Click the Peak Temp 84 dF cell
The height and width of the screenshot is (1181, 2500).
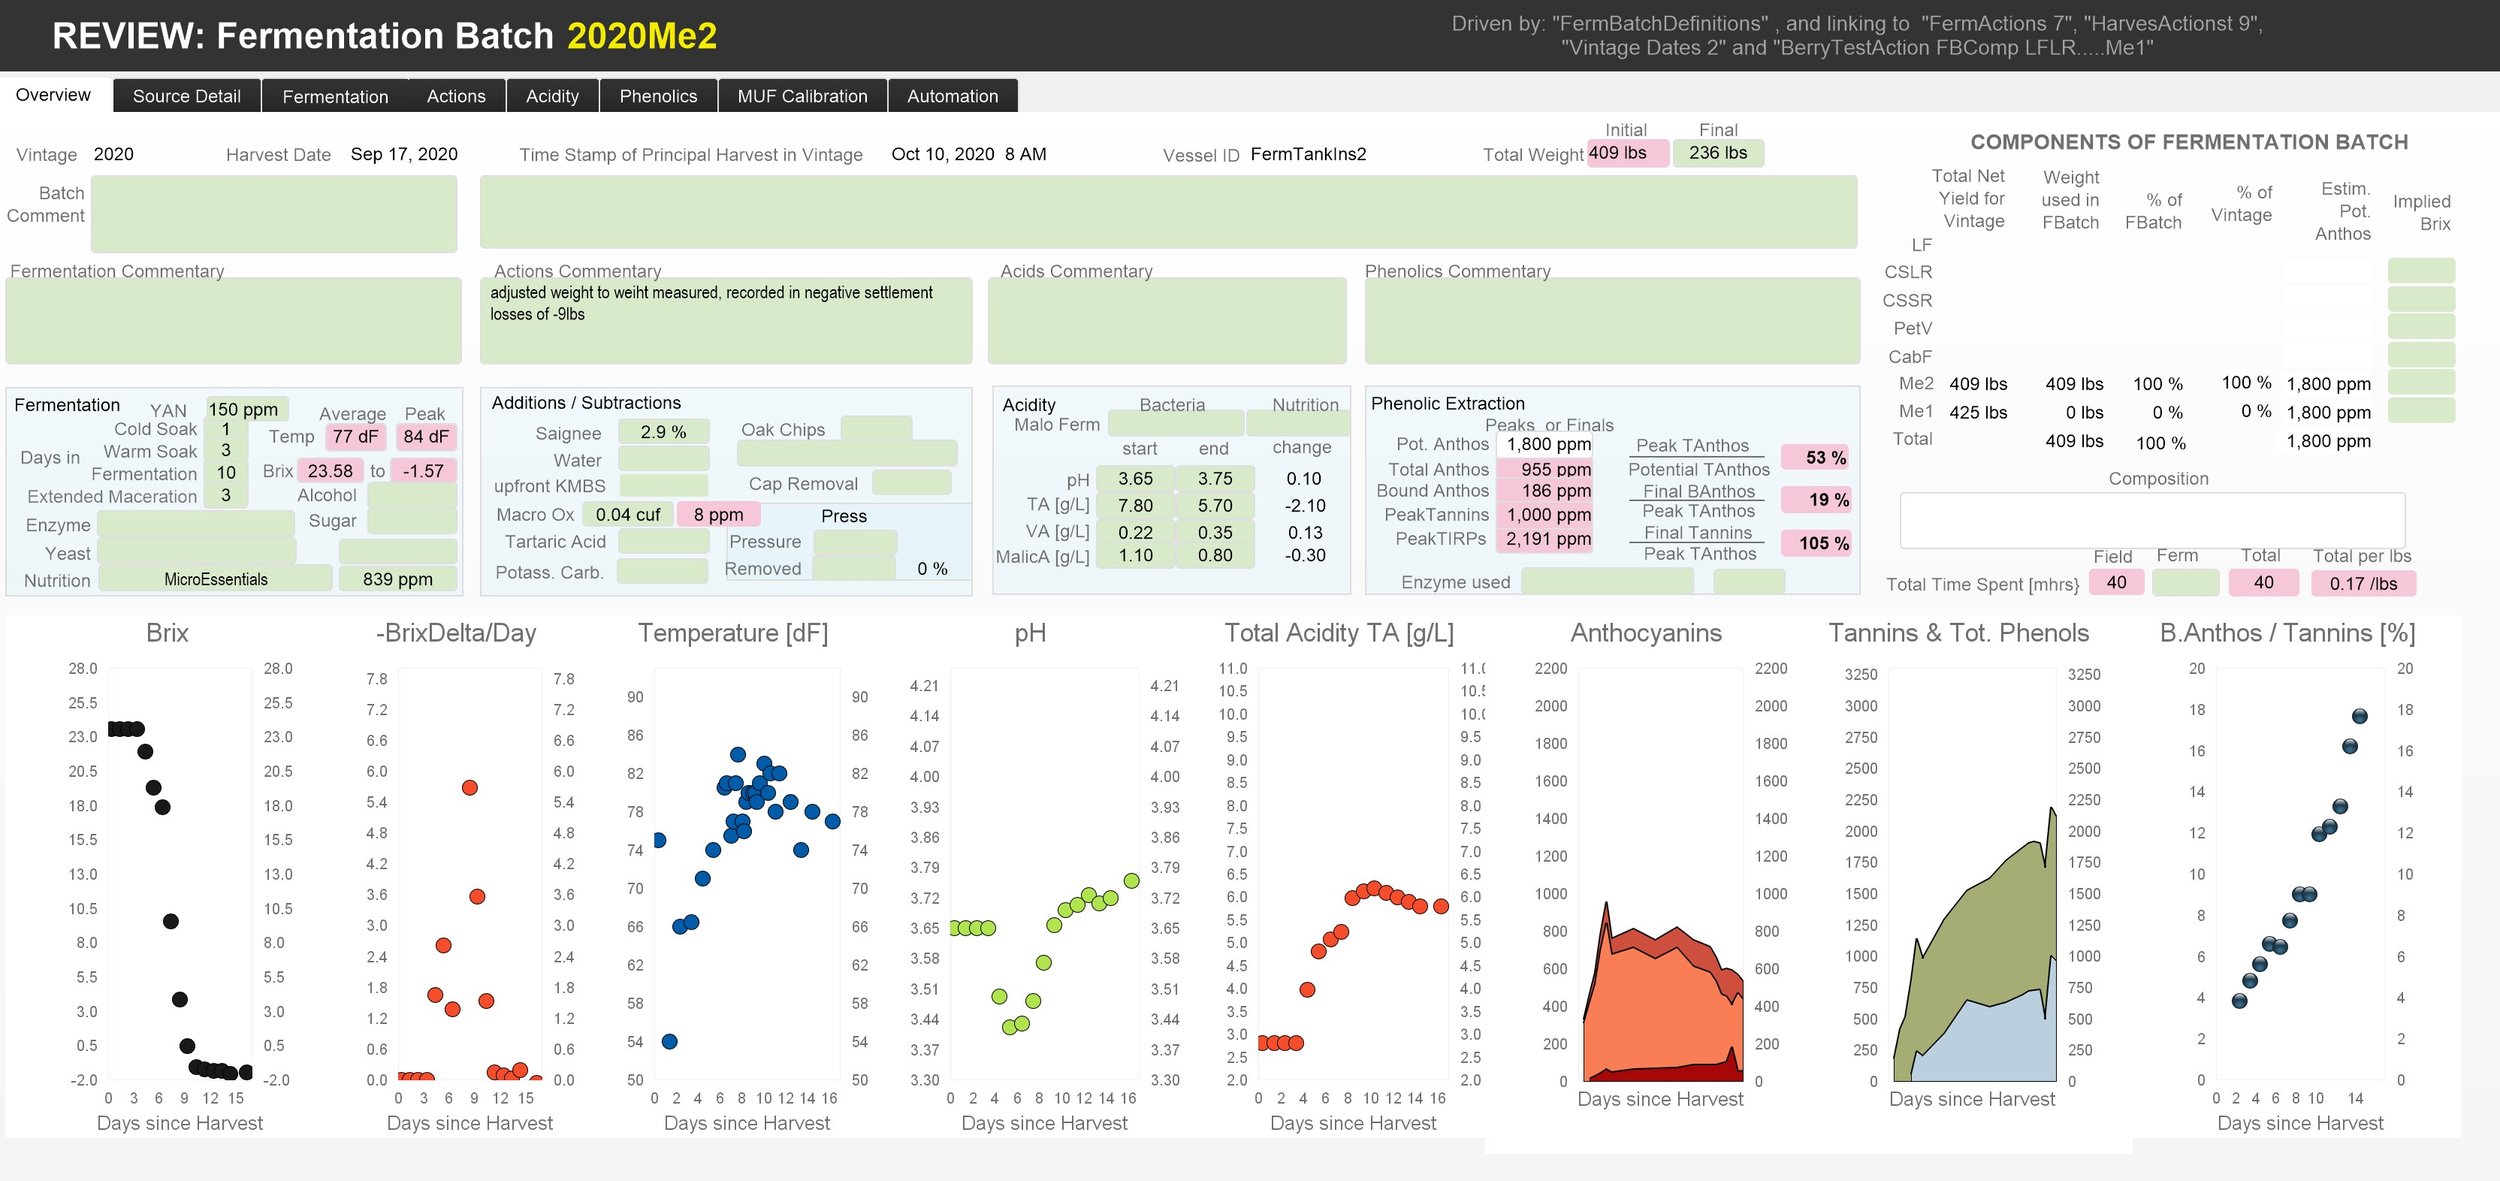tap(425, 437)
